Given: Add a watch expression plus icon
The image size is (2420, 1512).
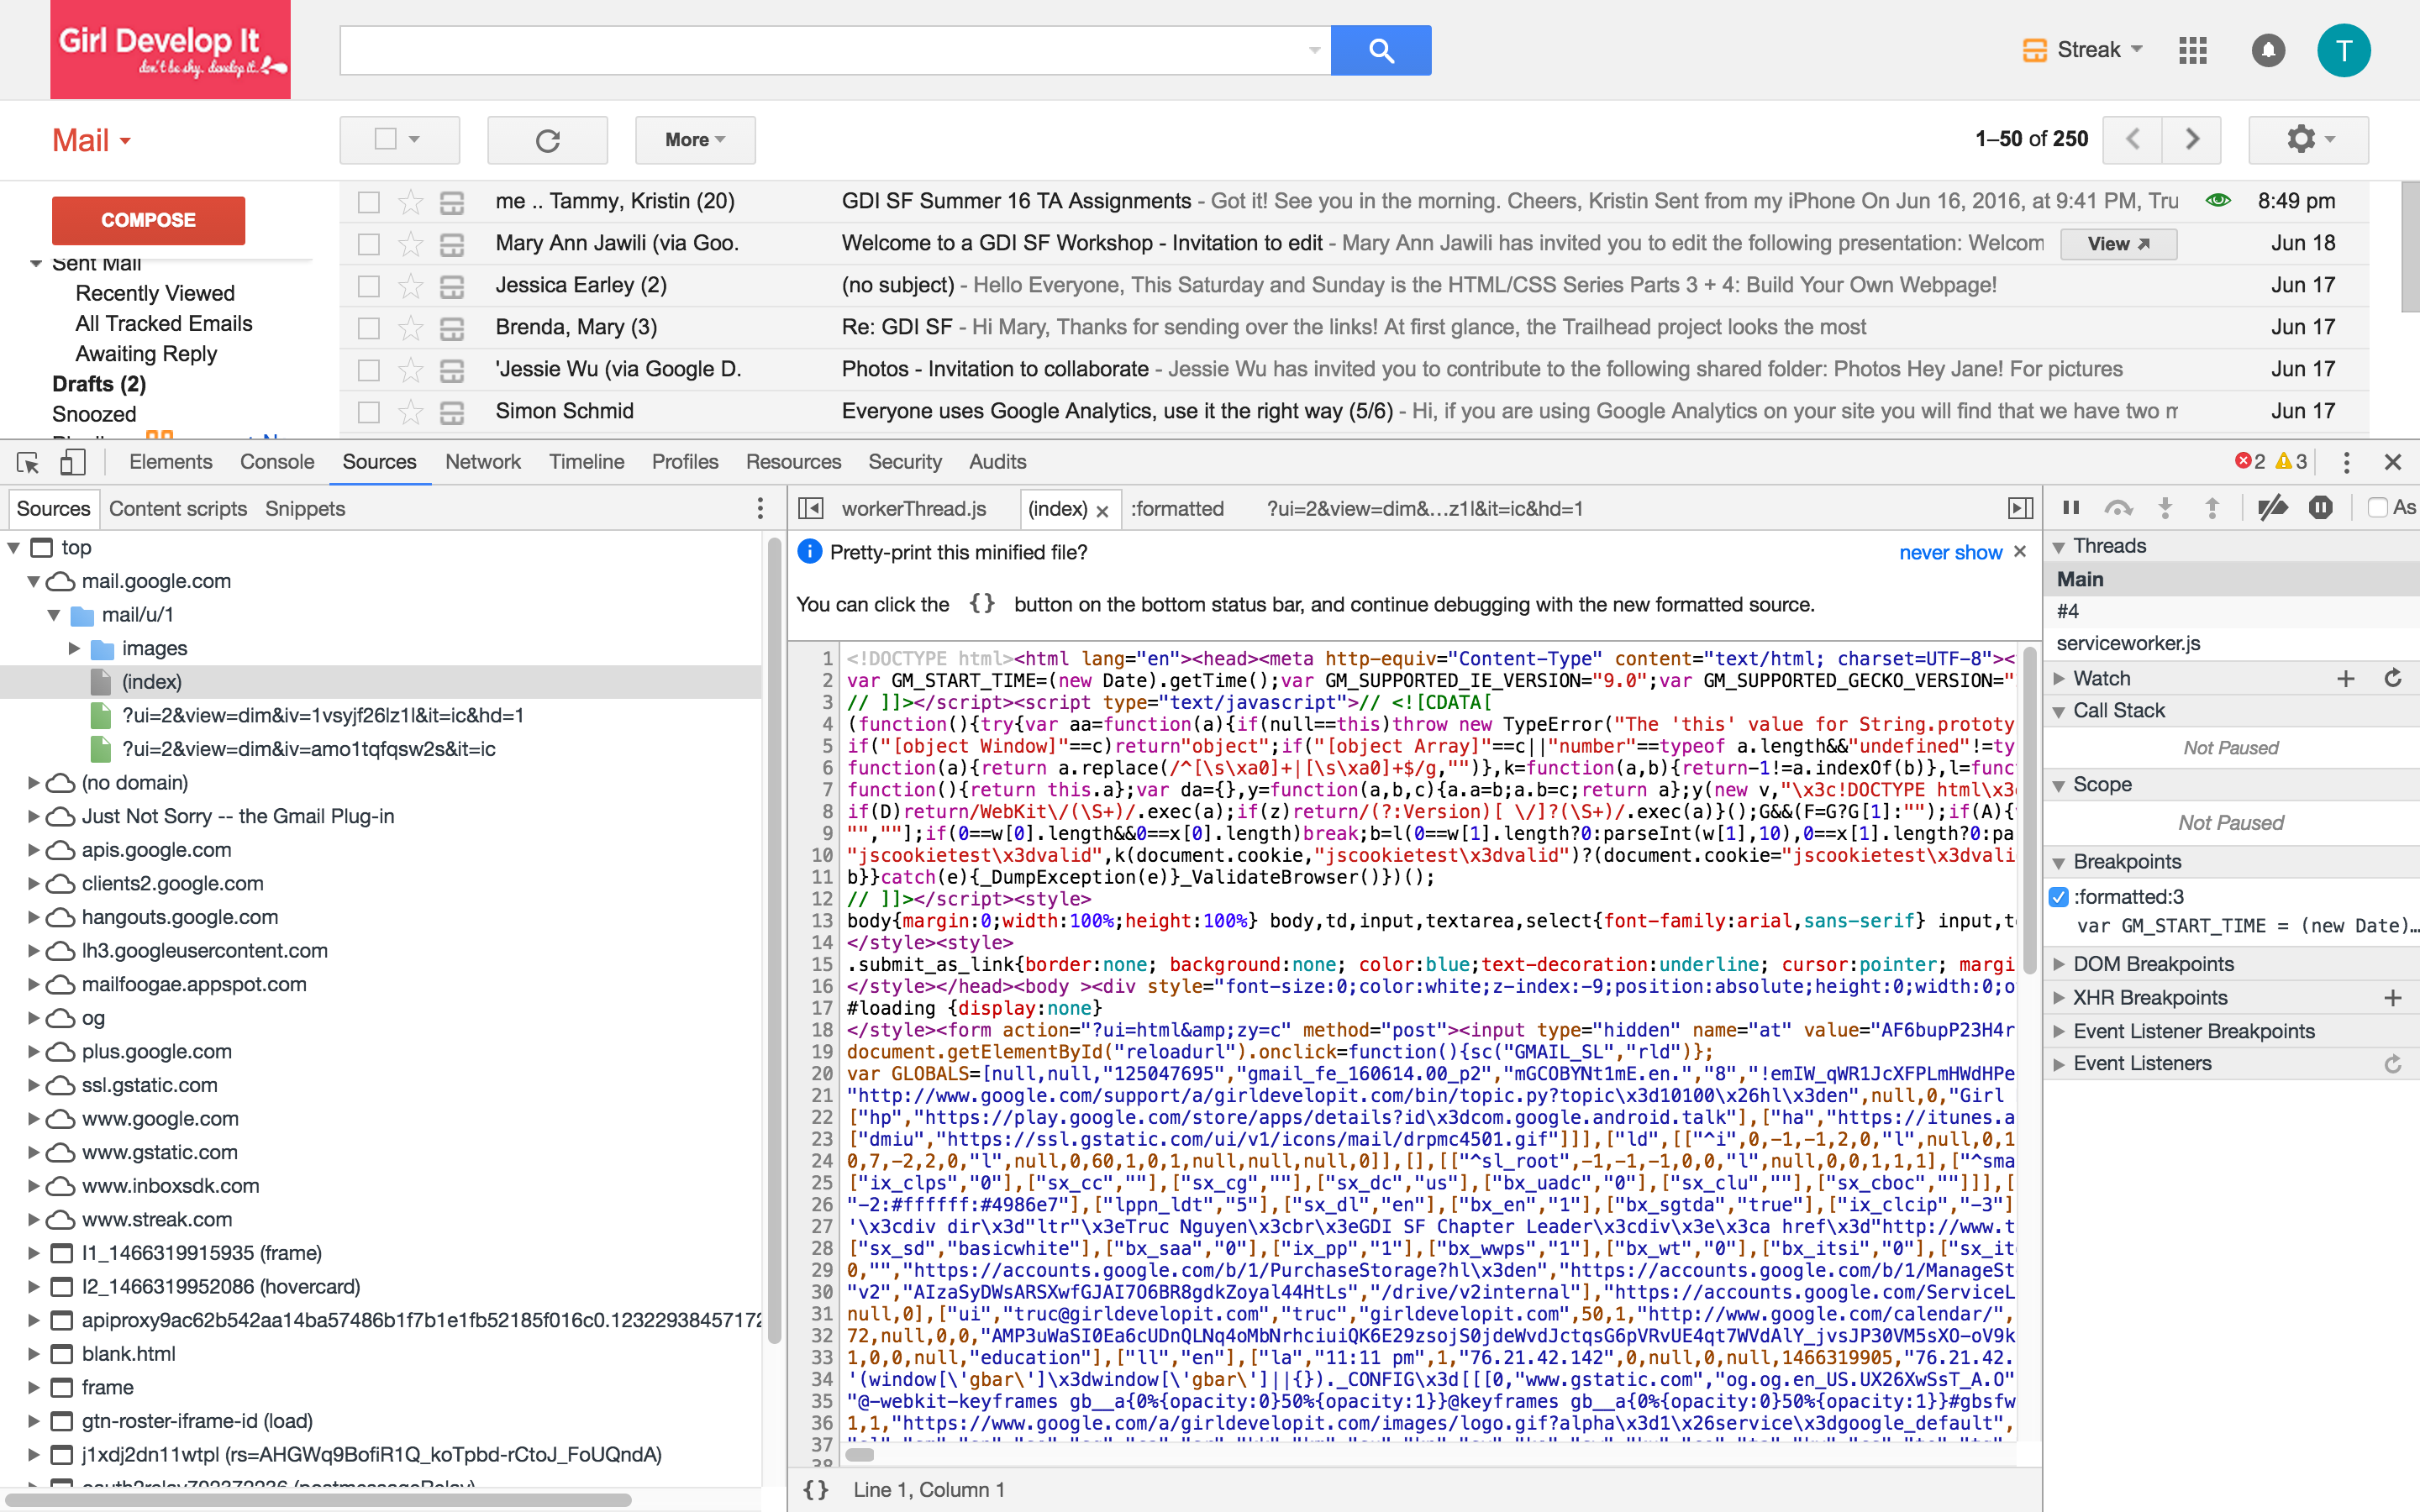Looking at the screenshot, I should pyautogui.click(x=2346, y=679).
